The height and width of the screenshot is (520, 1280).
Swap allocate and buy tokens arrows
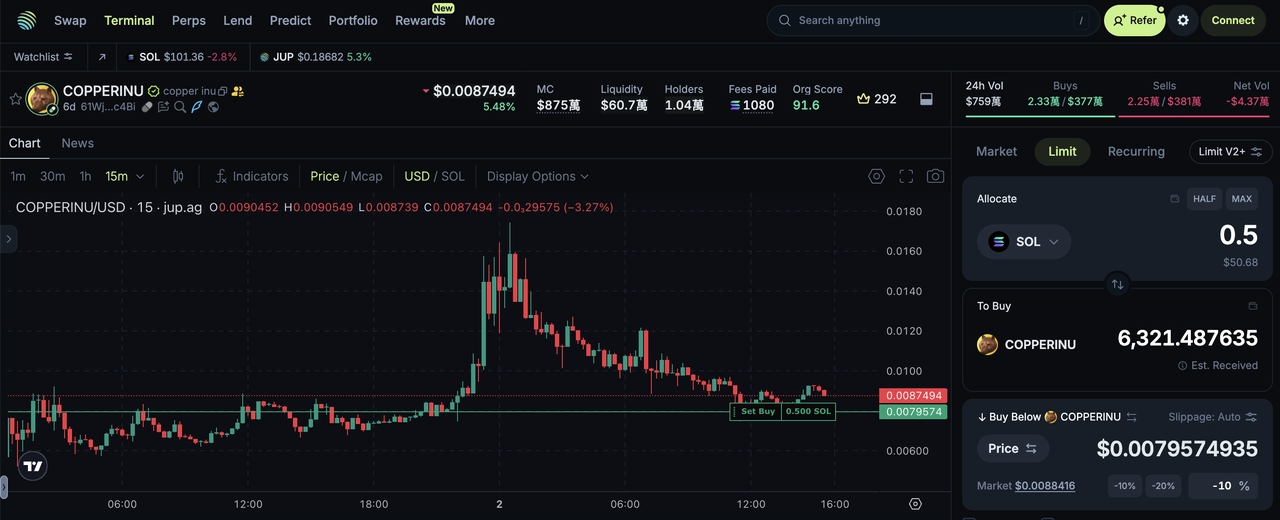pyautogui.click(x=1117, y=284)
